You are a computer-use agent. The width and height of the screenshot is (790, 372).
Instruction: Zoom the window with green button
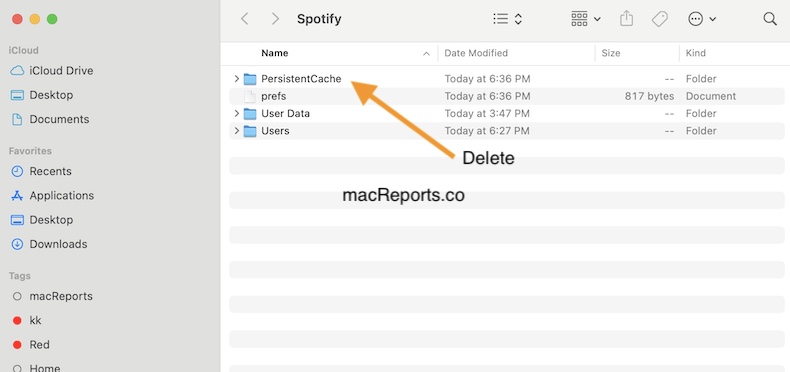[x=52, y=19]
